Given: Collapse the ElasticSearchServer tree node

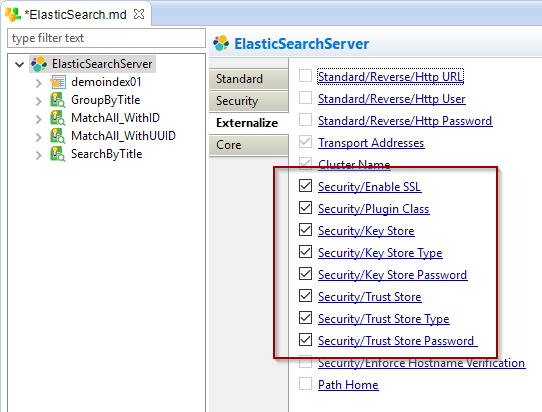Looking at the screenshot, I should pyautogui.click(x=20, y=64).
